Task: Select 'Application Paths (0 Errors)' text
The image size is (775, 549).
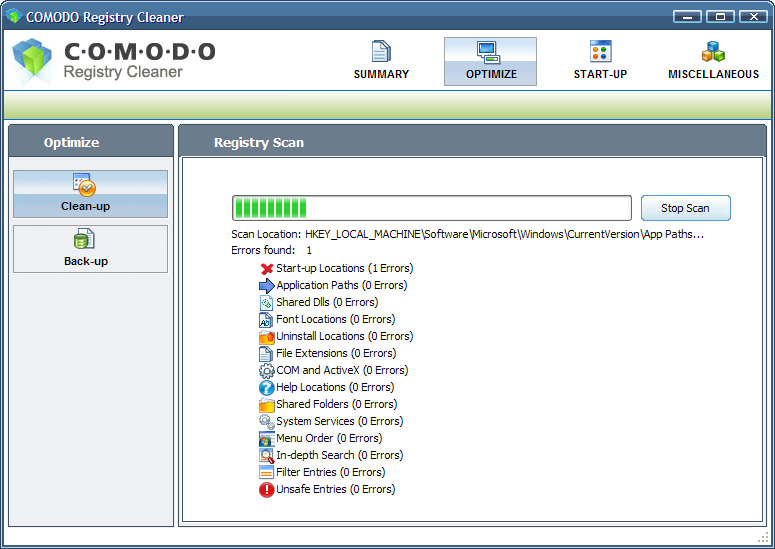Action: (342, 285)
